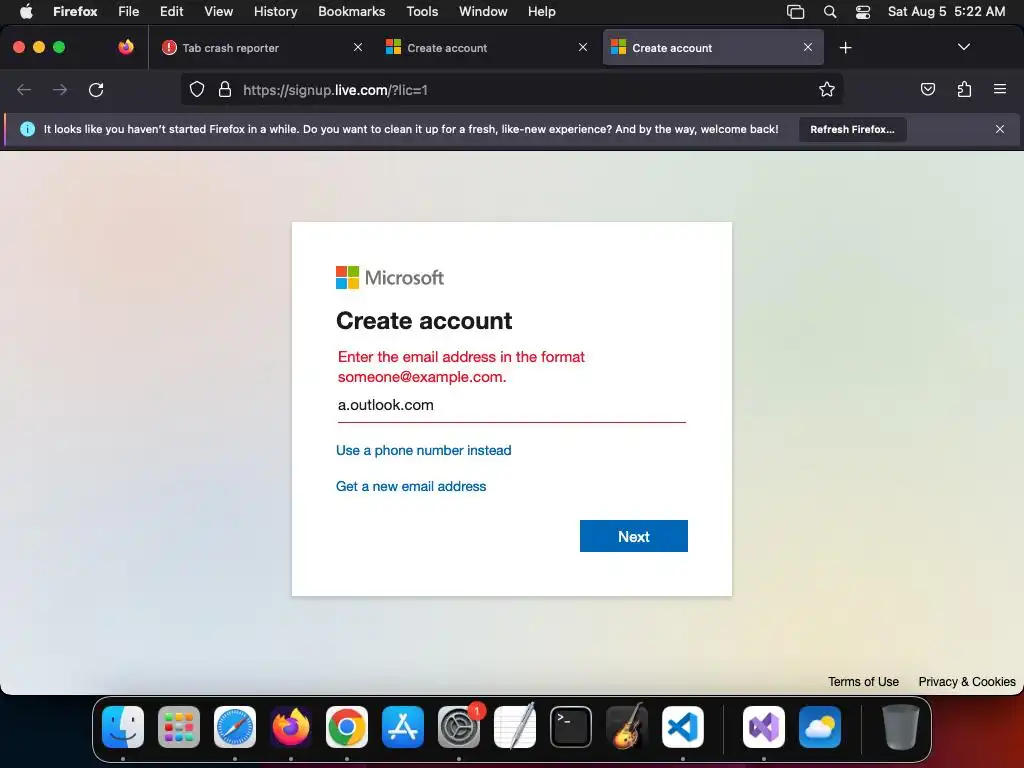Close the middle Create account tab
Image resolution: width=1024 pixels, height=768 pixels.
click(583, 47)
